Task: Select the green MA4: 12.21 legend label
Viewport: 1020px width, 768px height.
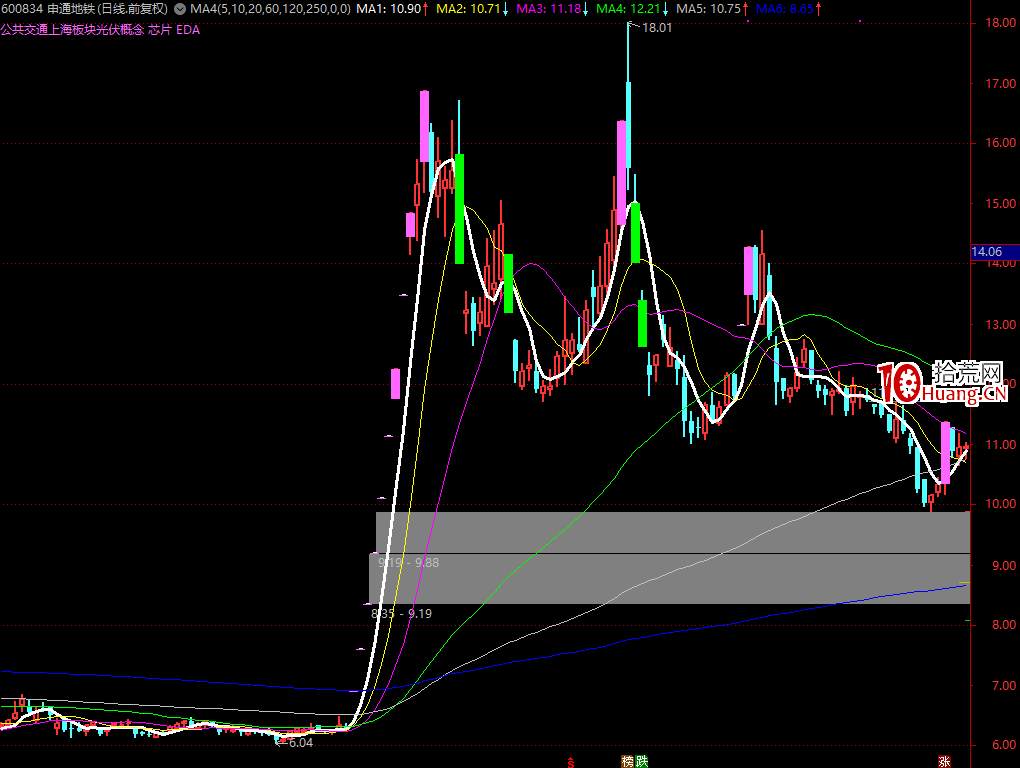Action: tap(629, 8)
